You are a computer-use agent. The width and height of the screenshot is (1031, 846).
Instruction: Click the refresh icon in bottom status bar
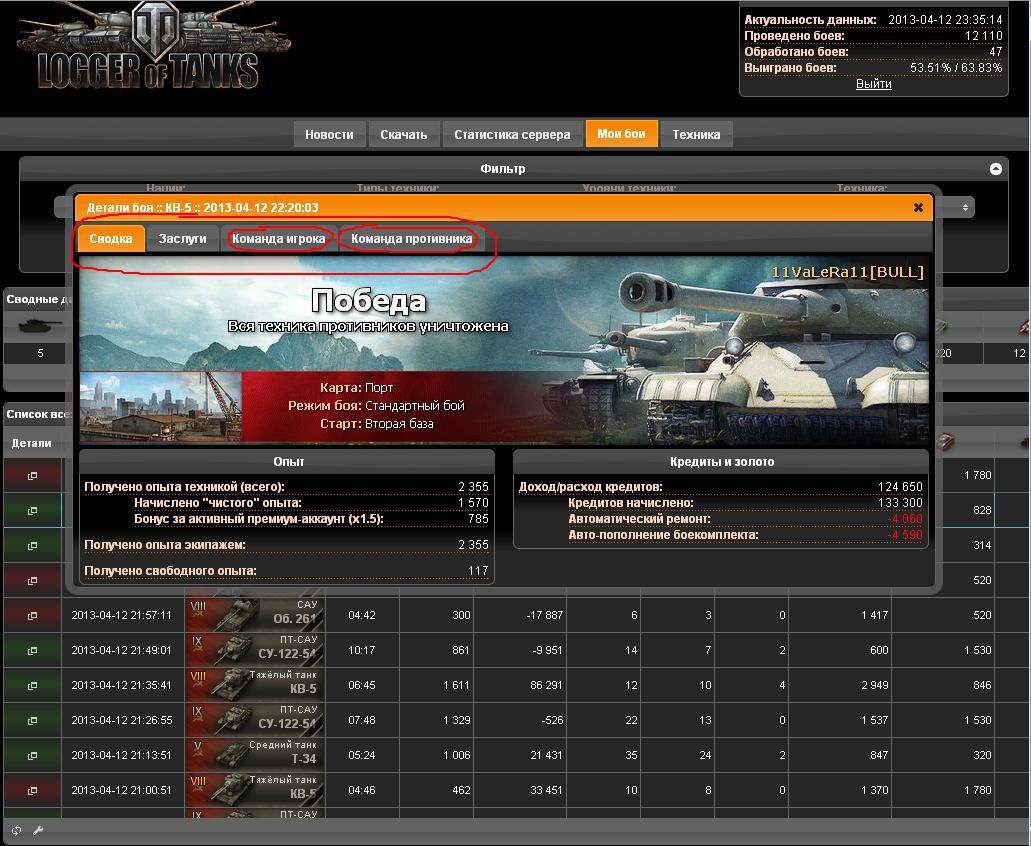[16, 830]
